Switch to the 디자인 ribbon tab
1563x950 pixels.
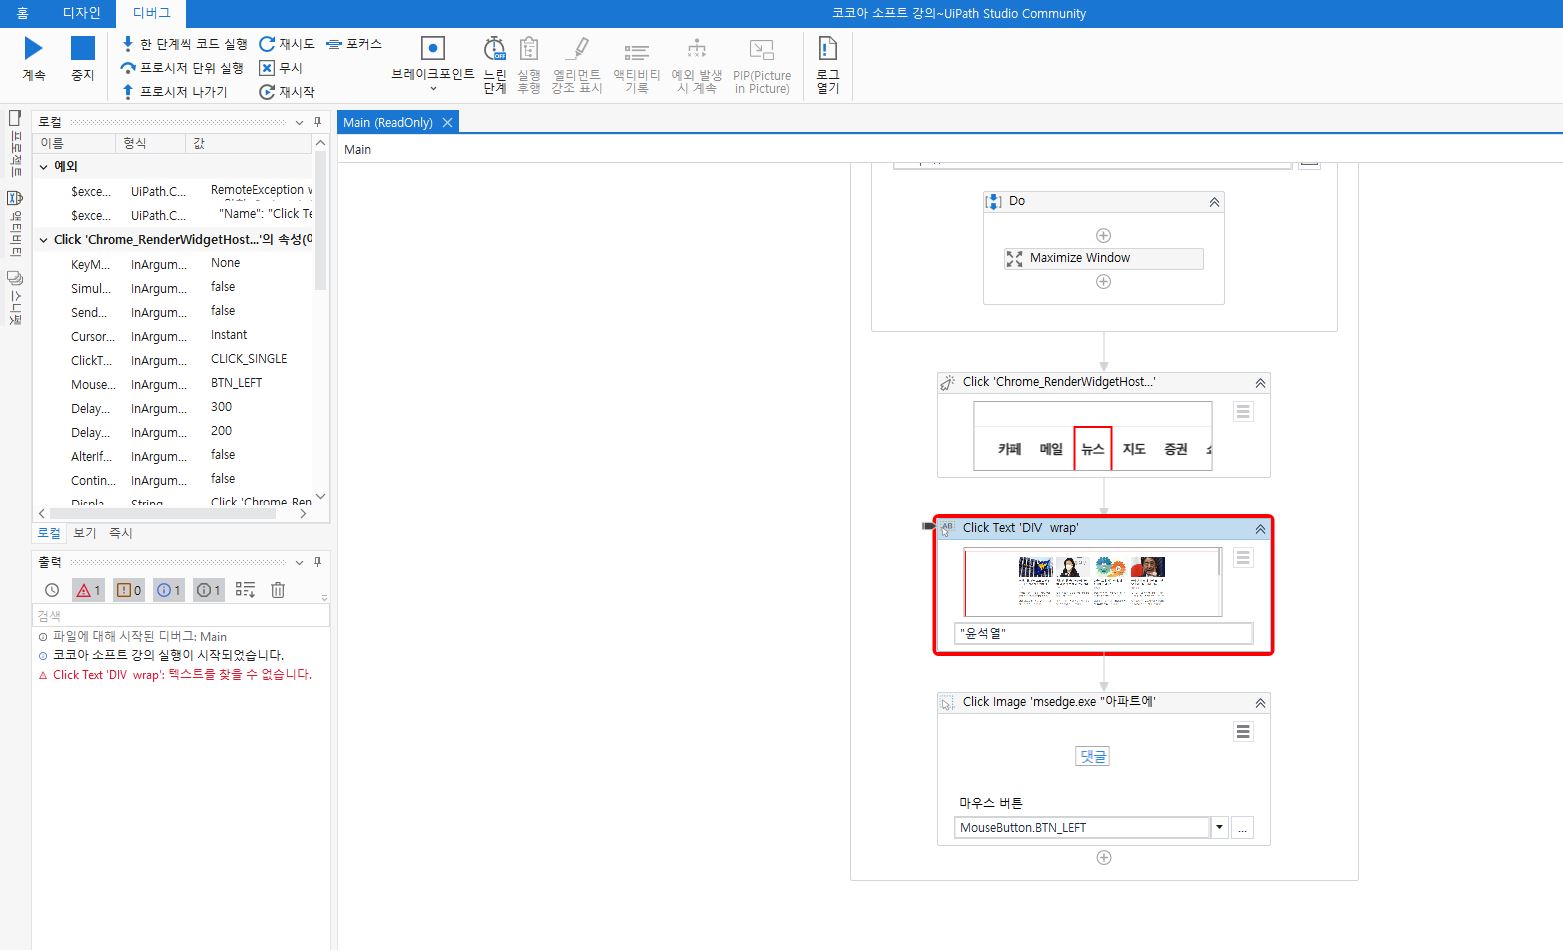(81, 13)
